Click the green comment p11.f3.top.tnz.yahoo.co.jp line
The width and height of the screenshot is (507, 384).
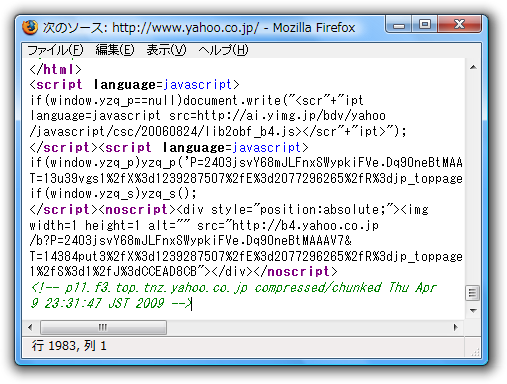coord(233,287)
